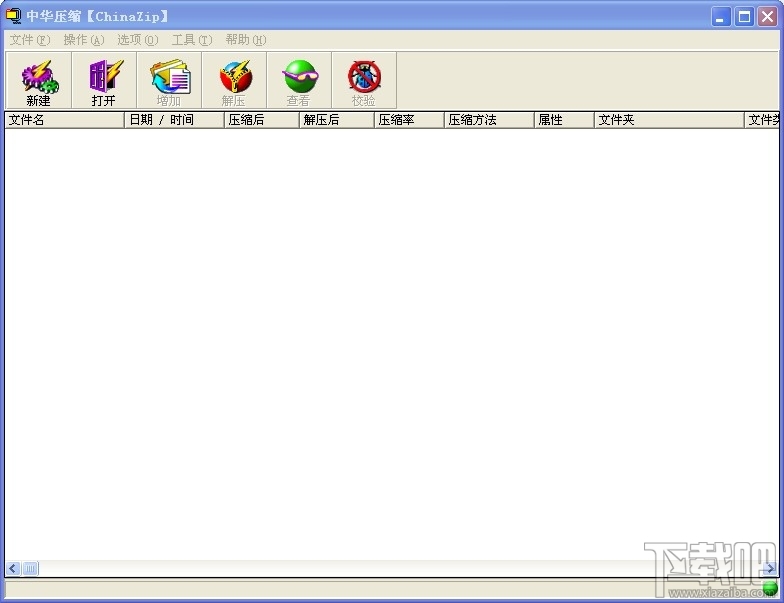Sort by 压缩后 column header
Viewport: 784px width, 603px height.
pyautogui.click(x=262, y=120)
